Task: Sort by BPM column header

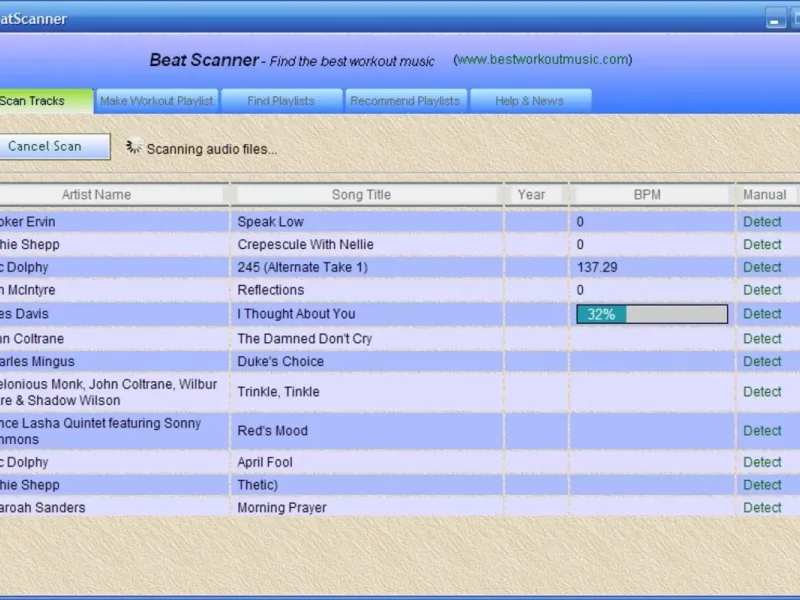Action: pos(647,194)
